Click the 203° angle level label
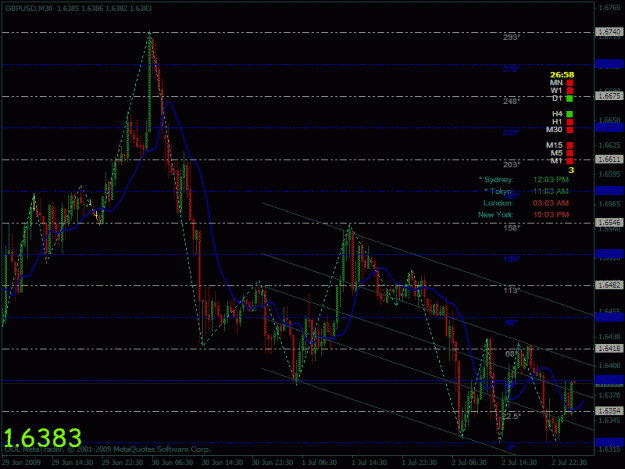 pos(511,165)
